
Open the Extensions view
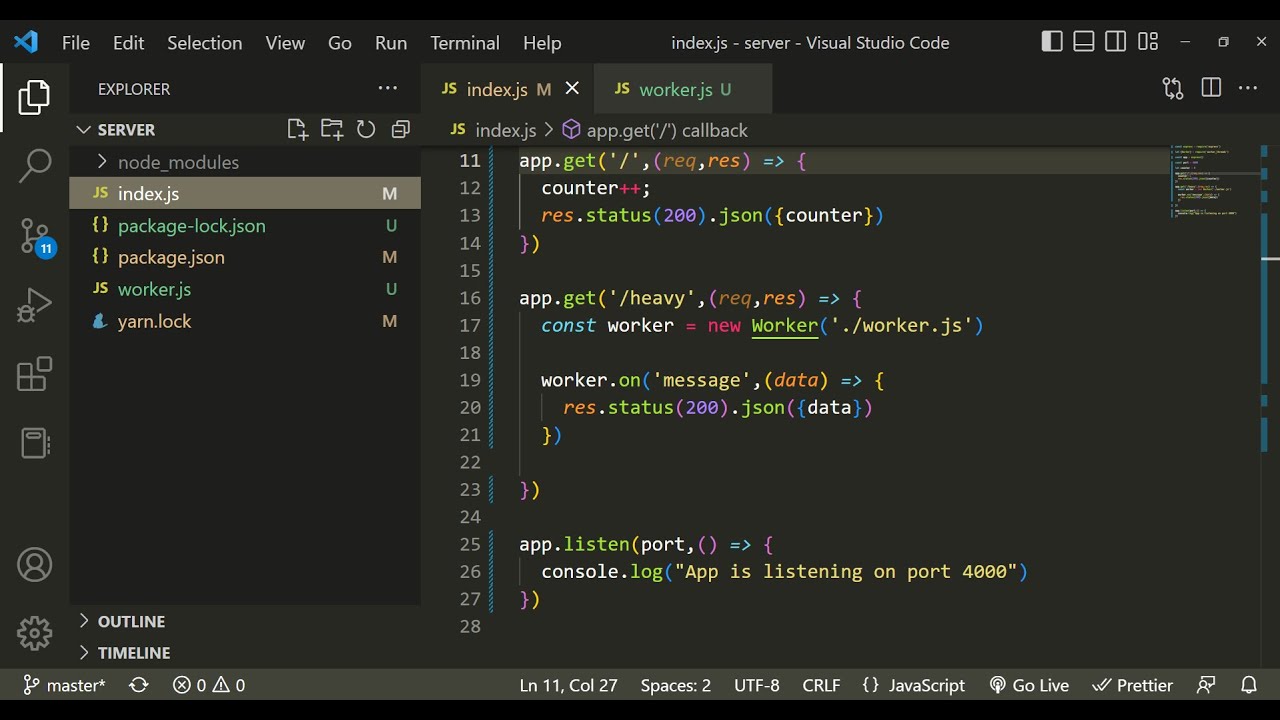(x=35, y=375)
